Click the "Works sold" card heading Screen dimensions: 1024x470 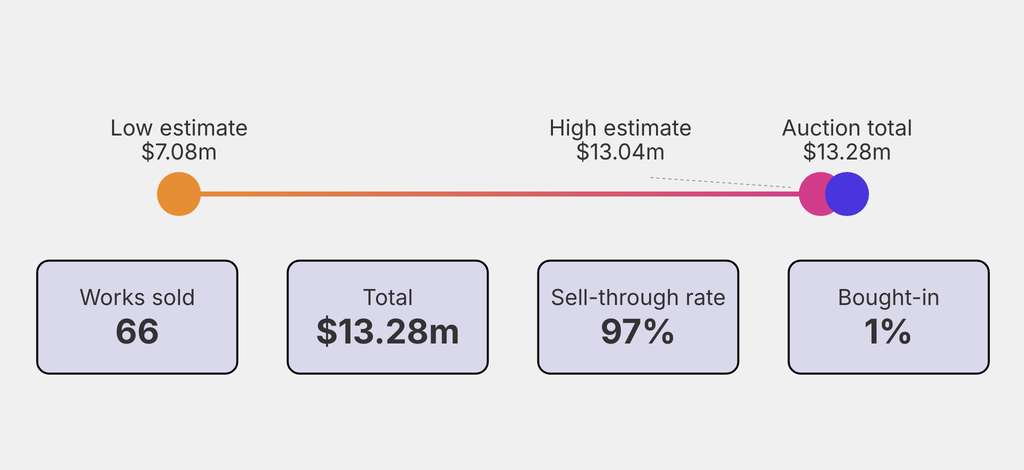pyautogui.click(x=137, y=297)
